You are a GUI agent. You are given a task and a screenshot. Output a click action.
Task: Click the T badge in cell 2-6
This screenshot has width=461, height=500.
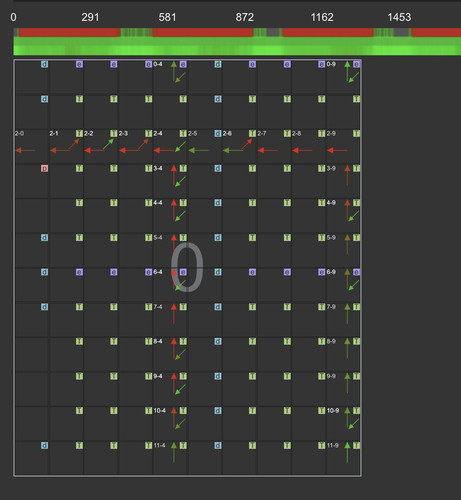tap(252, 133)
